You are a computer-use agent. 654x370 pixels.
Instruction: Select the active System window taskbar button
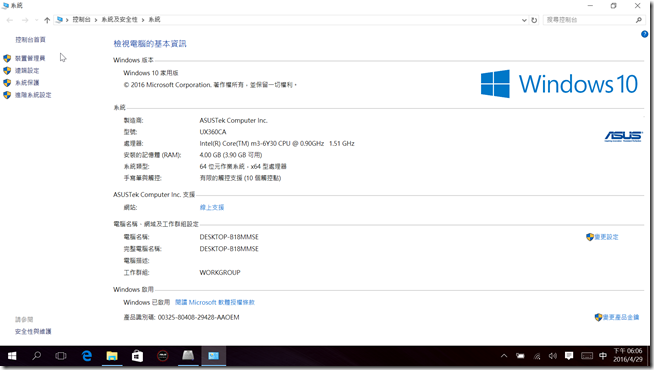(214, 356)
